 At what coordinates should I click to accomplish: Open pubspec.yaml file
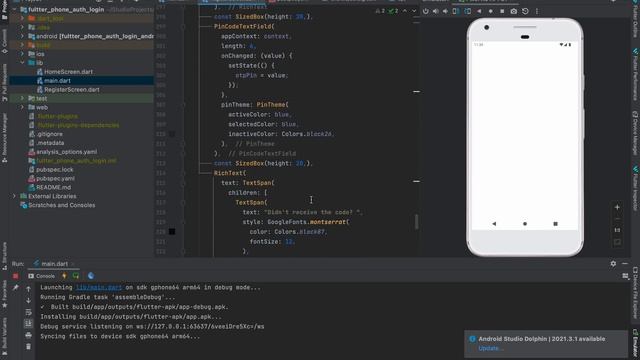tap(55, 179)
